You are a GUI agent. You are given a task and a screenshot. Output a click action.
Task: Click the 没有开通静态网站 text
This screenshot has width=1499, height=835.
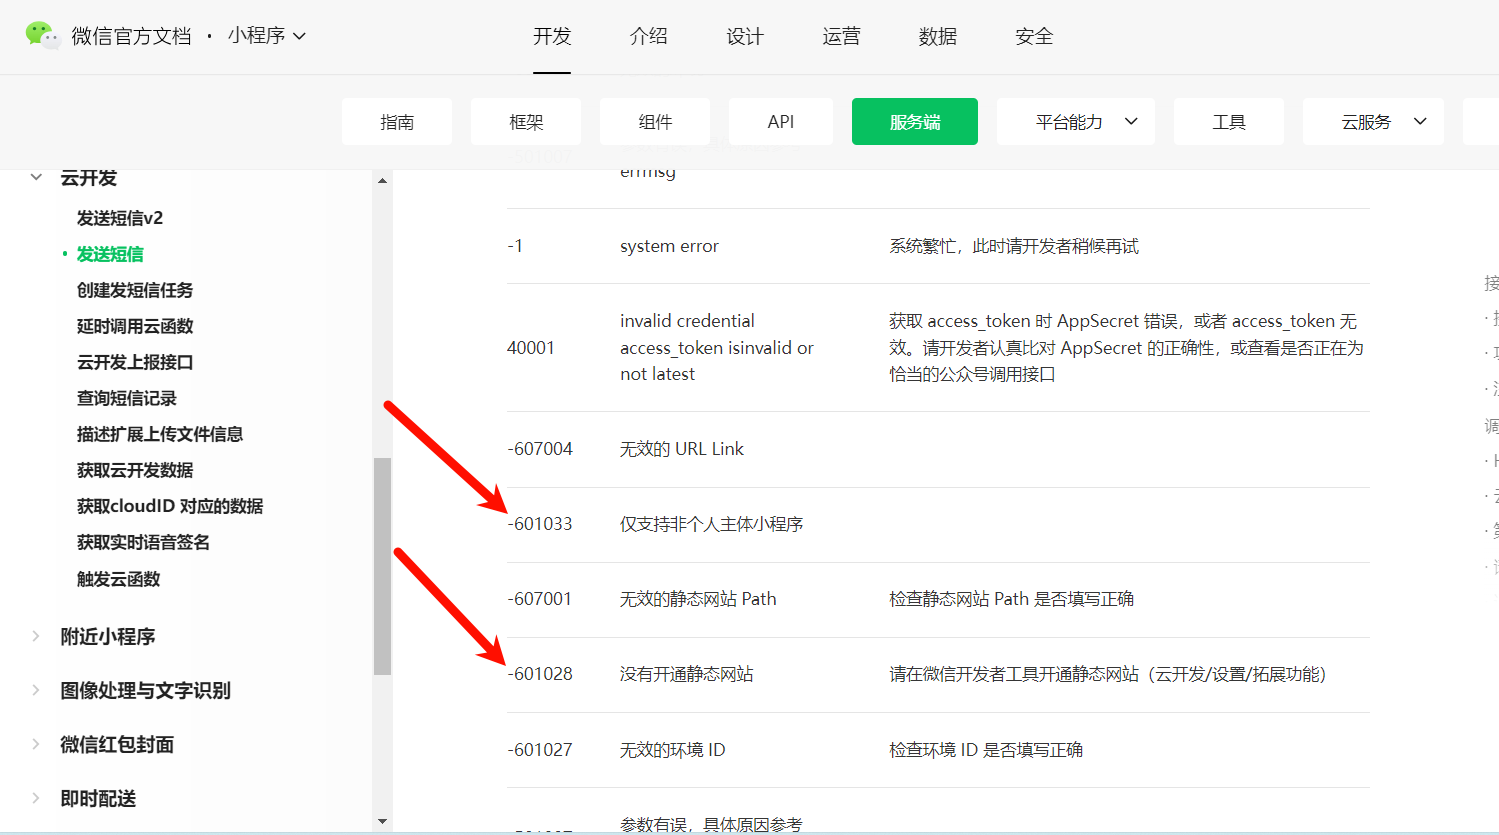coord(687,674)
